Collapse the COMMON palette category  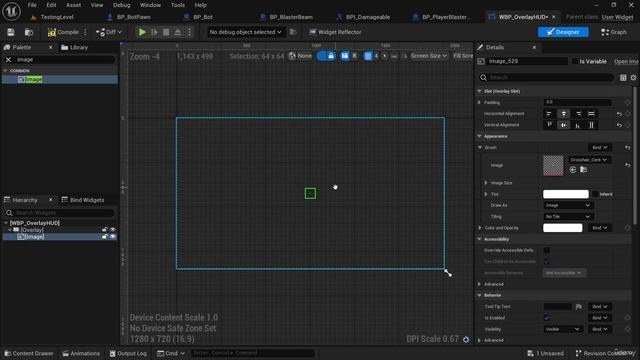coord(5,71)
